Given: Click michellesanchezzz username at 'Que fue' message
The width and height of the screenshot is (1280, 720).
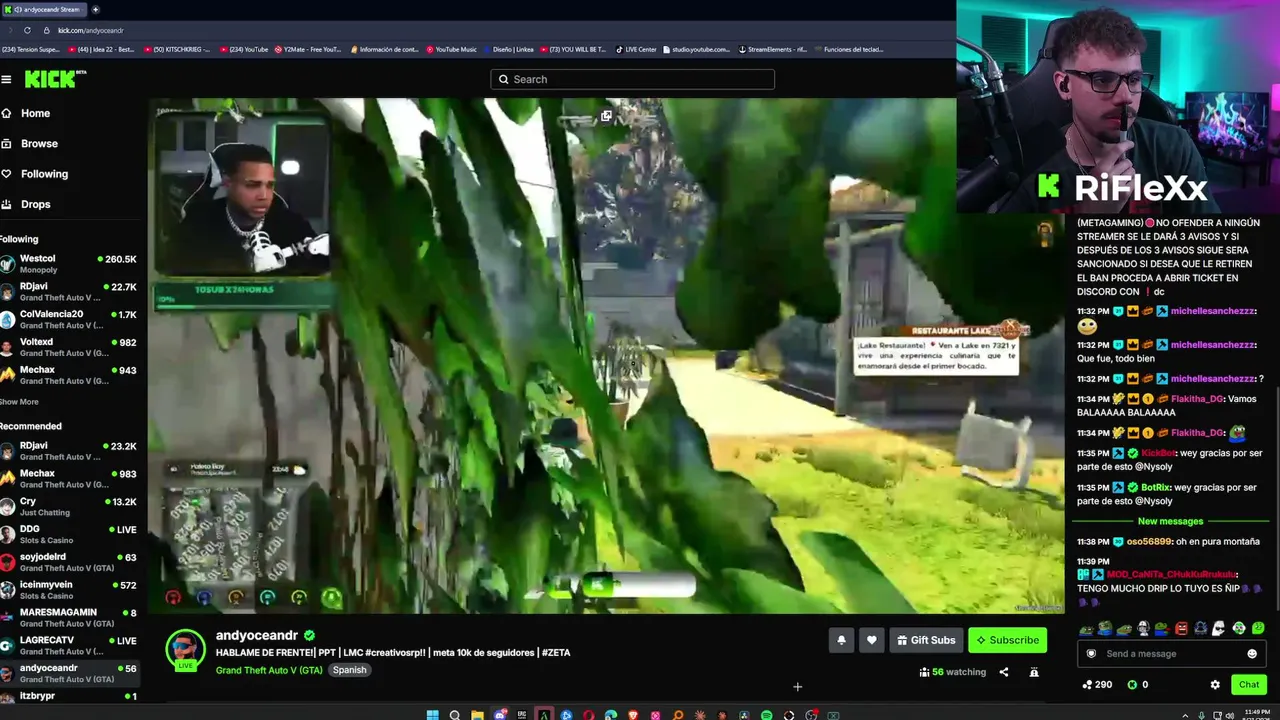Looking at the screenshot, I should tap(1212, 345).
